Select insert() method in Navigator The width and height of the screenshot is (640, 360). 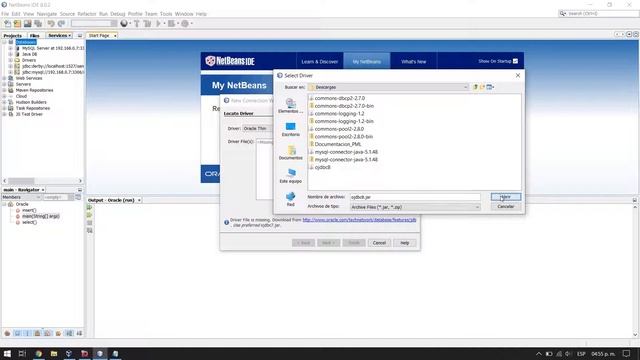(29, 210)
